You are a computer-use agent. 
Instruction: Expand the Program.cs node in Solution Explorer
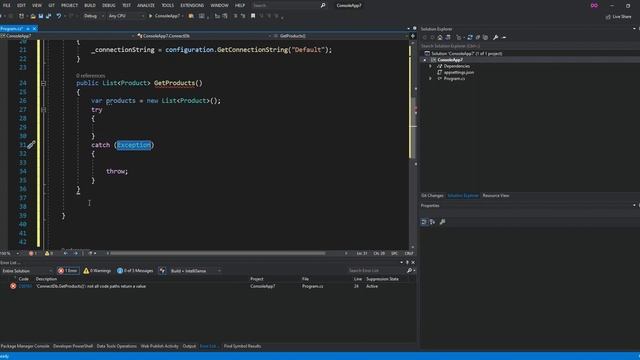pos(430,78)
